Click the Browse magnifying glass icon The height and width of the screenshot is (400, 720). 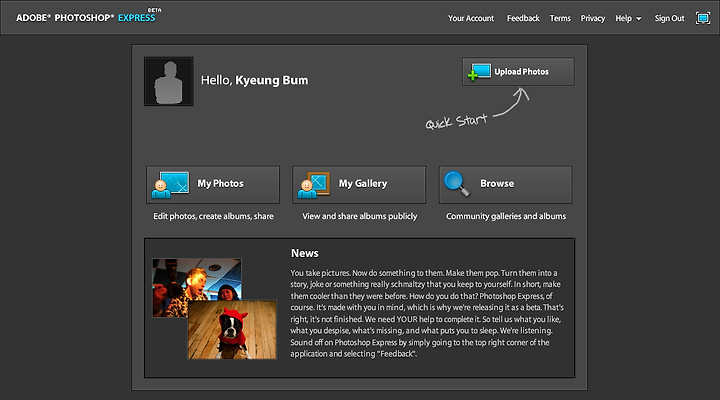point(457,184)
